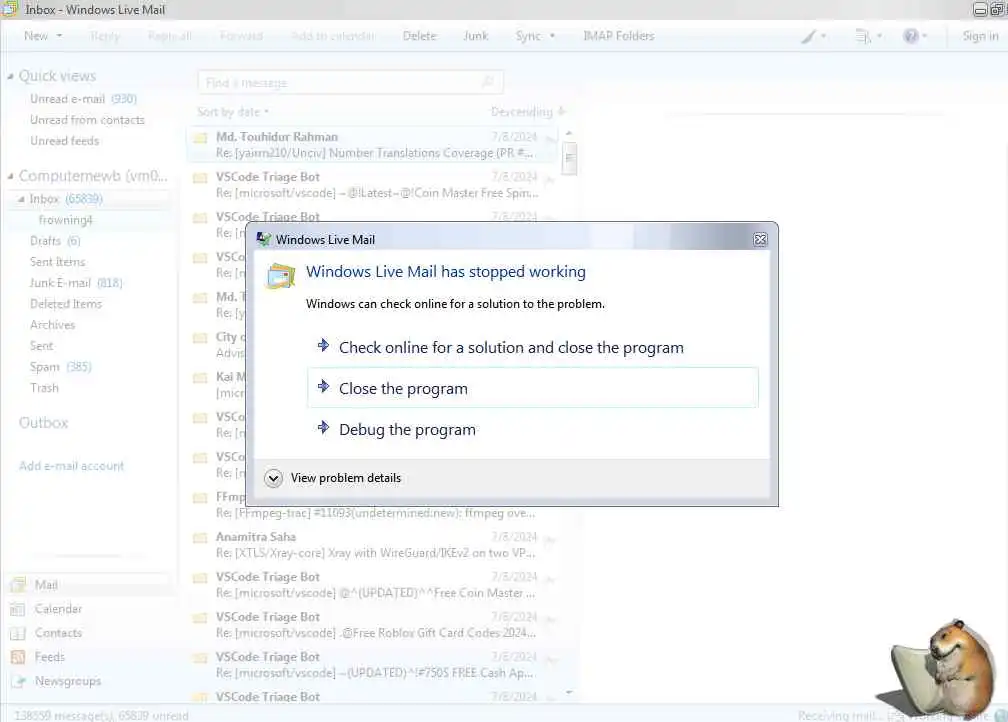Open the Help question mark icon
1008x722 pixels.
click(911, 36)
